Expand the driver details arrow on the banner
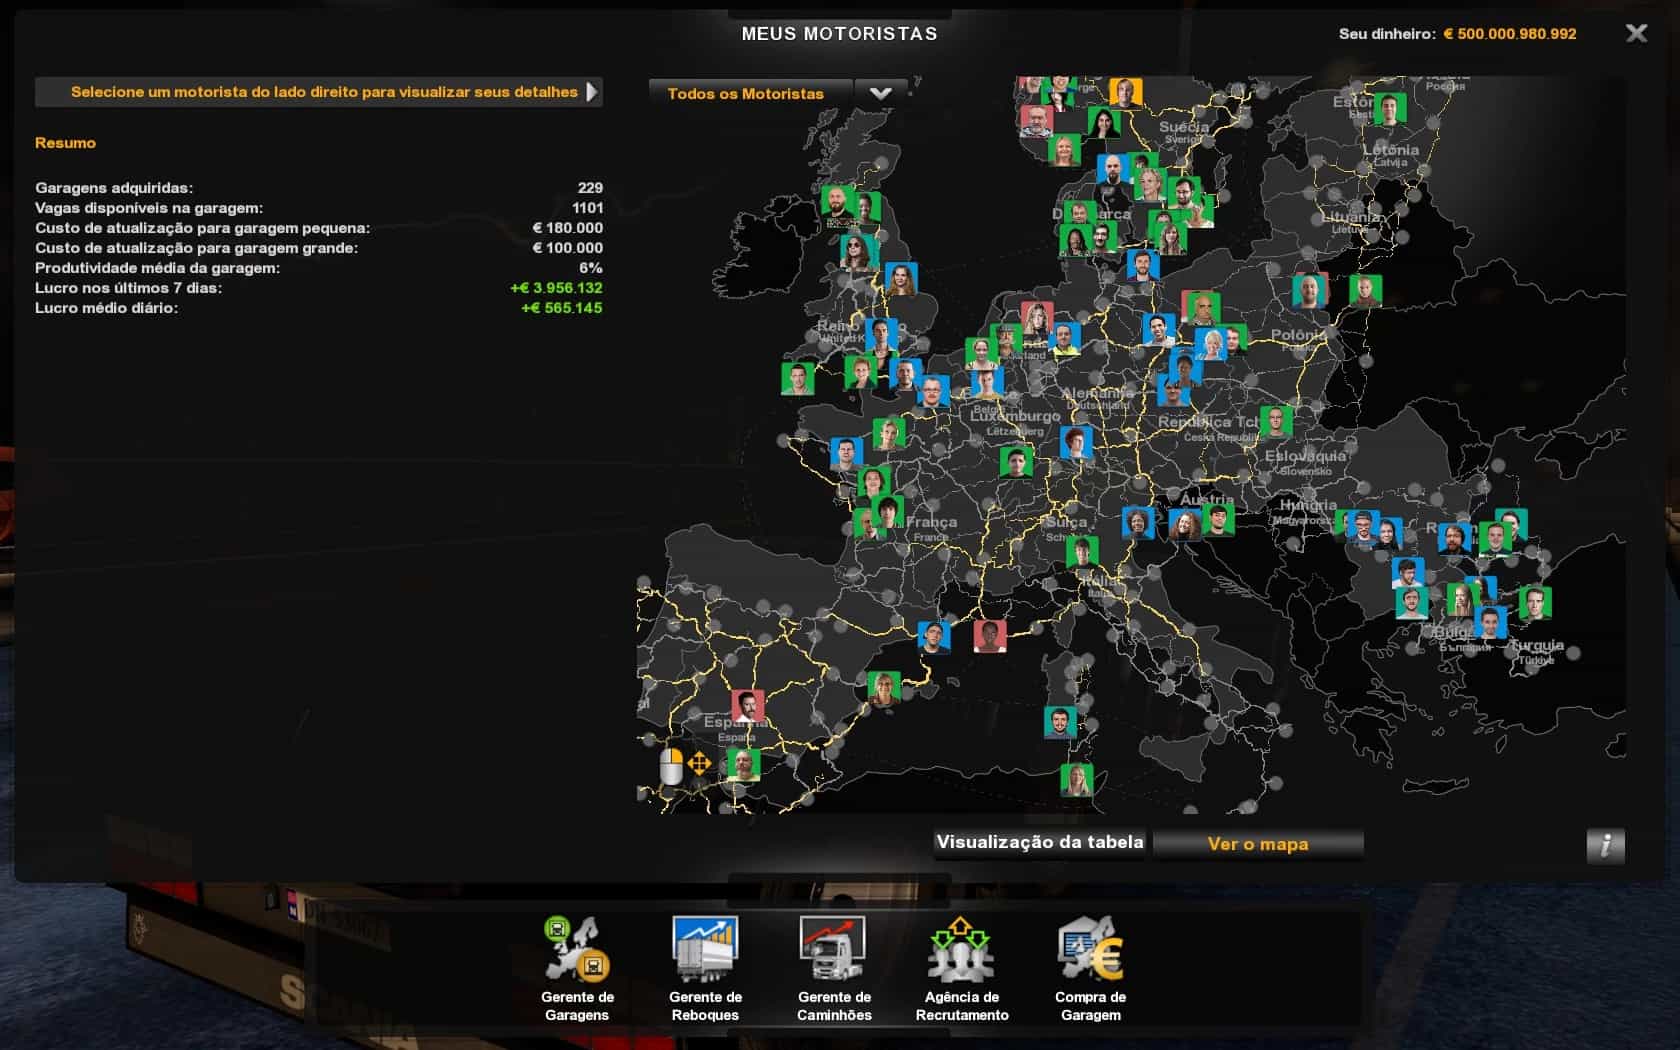 (593, 92)
